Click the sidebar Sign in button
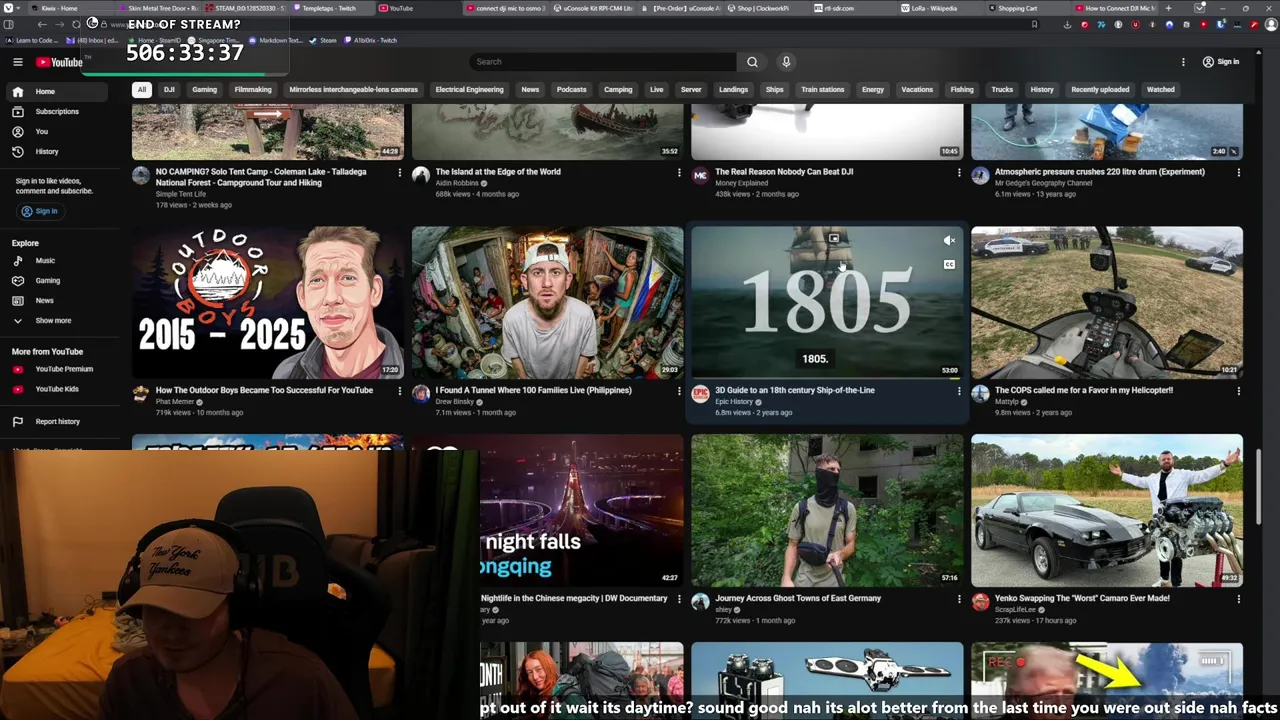Viewport: 1280px width, 720px height. pyautogui.click(x=40, y=211)
